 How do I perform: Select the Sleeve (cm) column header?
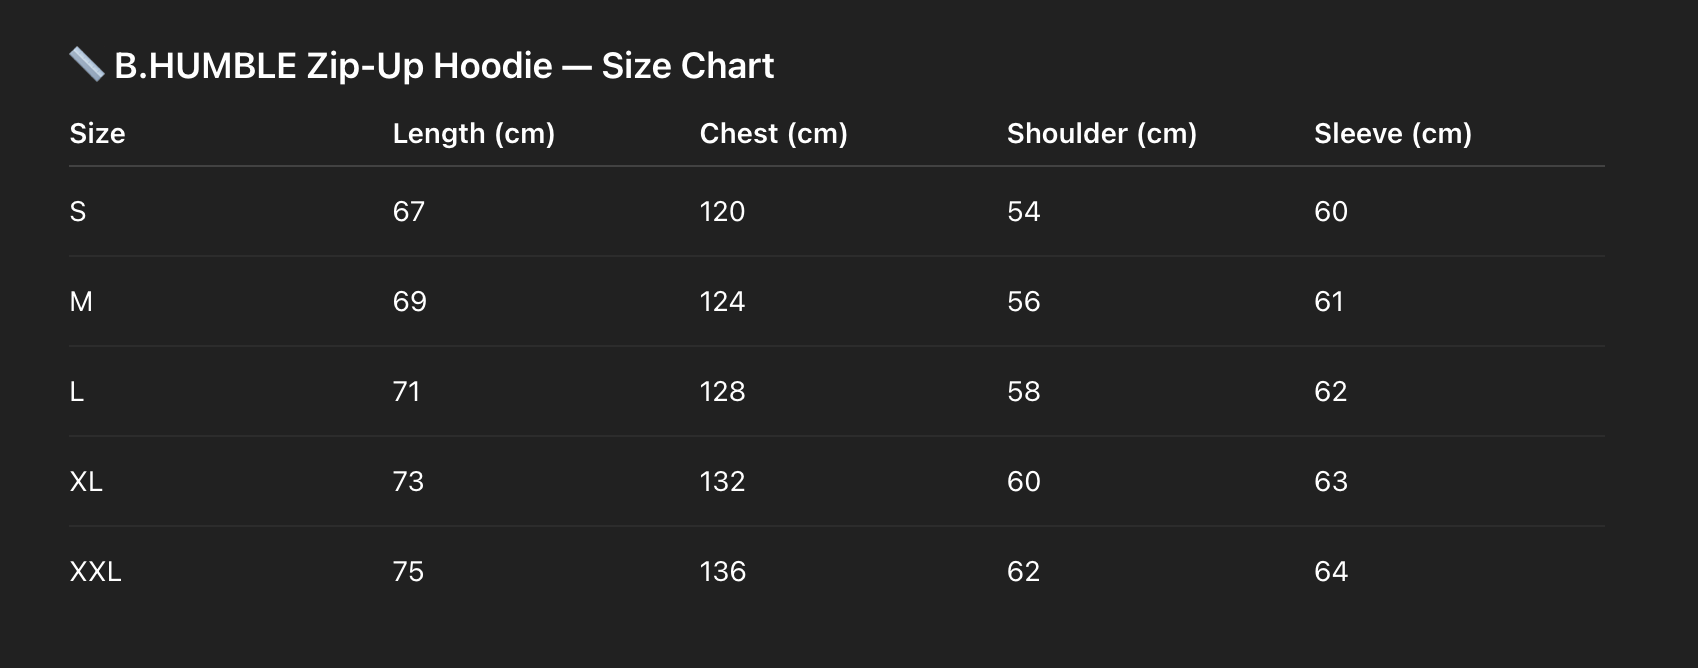point(1392,133)
